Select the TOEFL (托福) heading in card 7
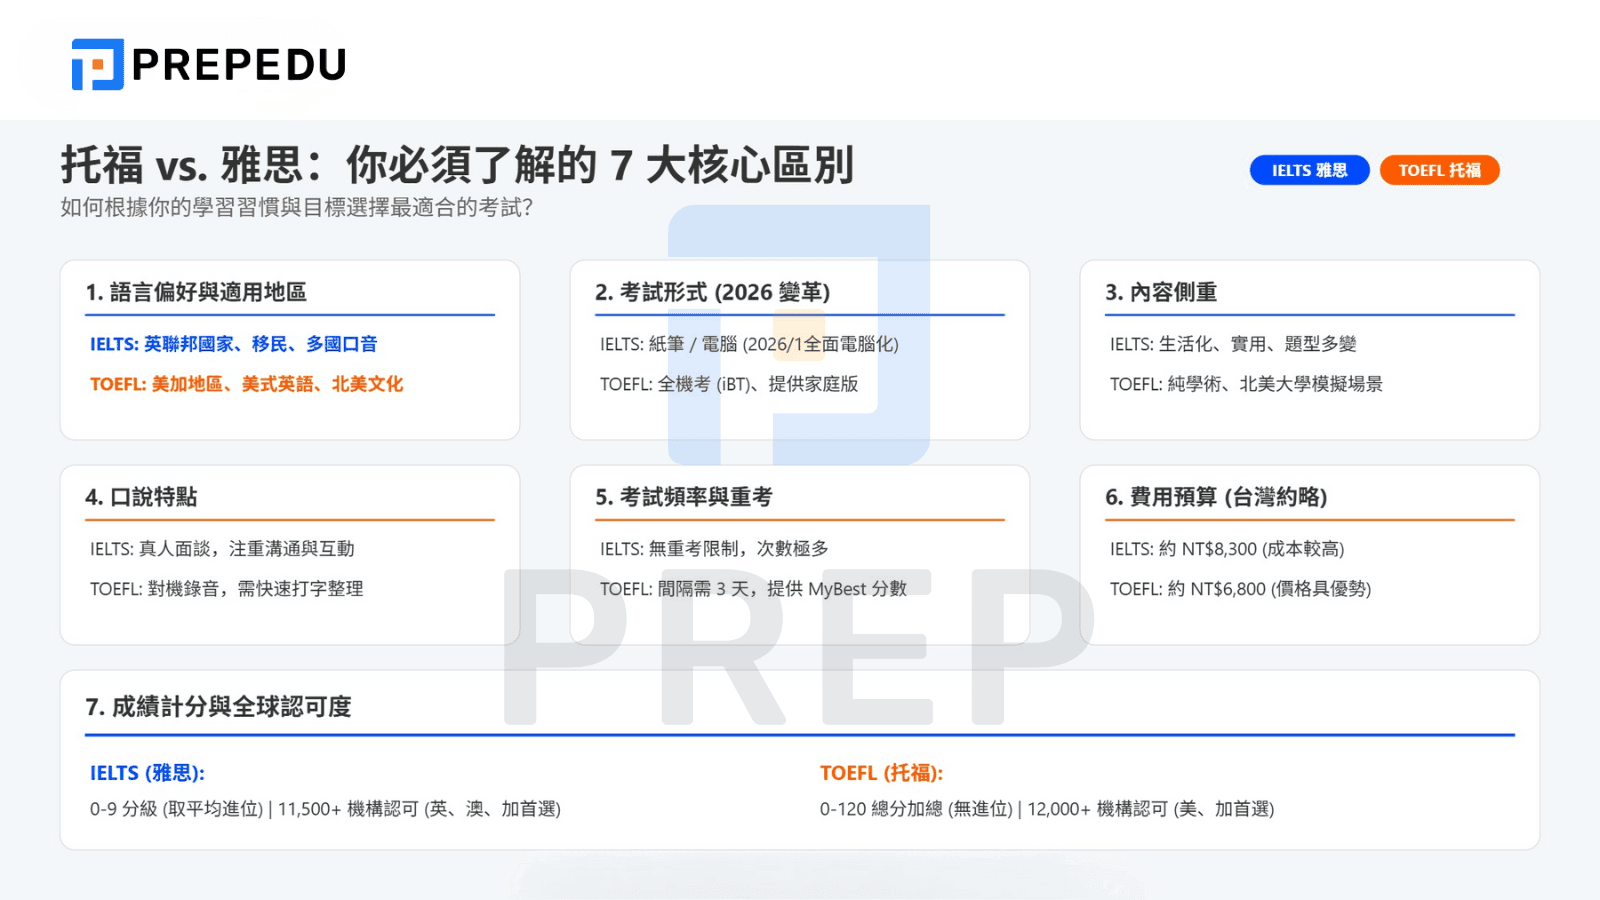1600x900 pixels. pos(880,772)
